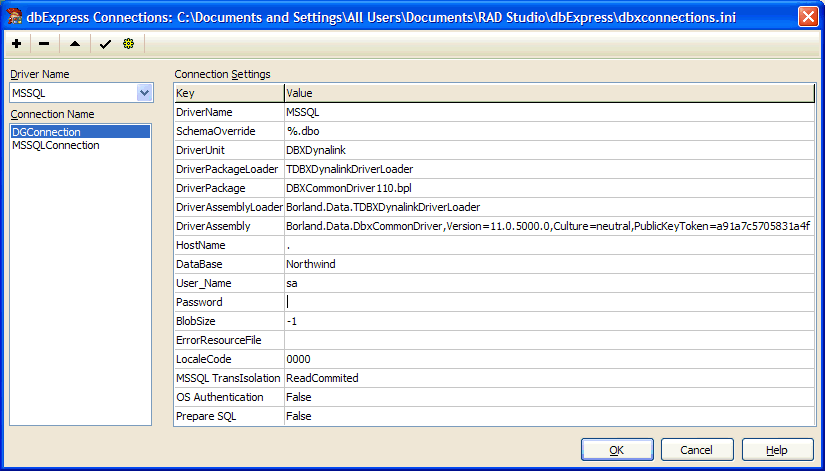
Task: Click the Rename Connection triangle icon
Action: point(75,44)
